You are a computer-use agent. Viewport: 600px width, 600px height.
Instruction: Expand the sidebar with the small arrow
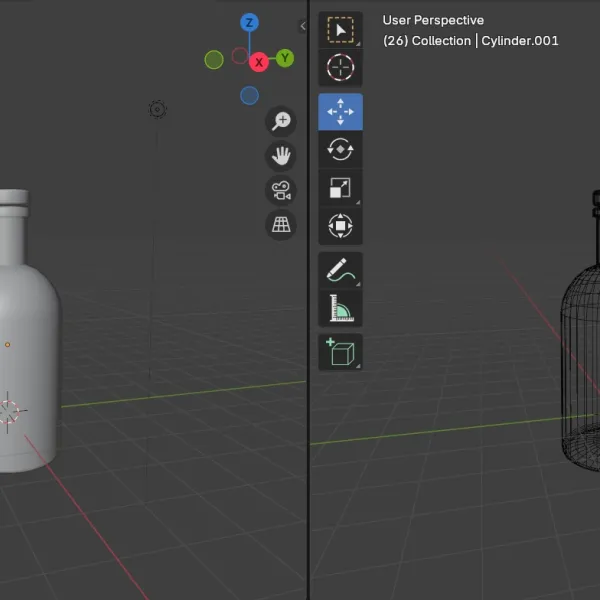[x=303, y=26]
